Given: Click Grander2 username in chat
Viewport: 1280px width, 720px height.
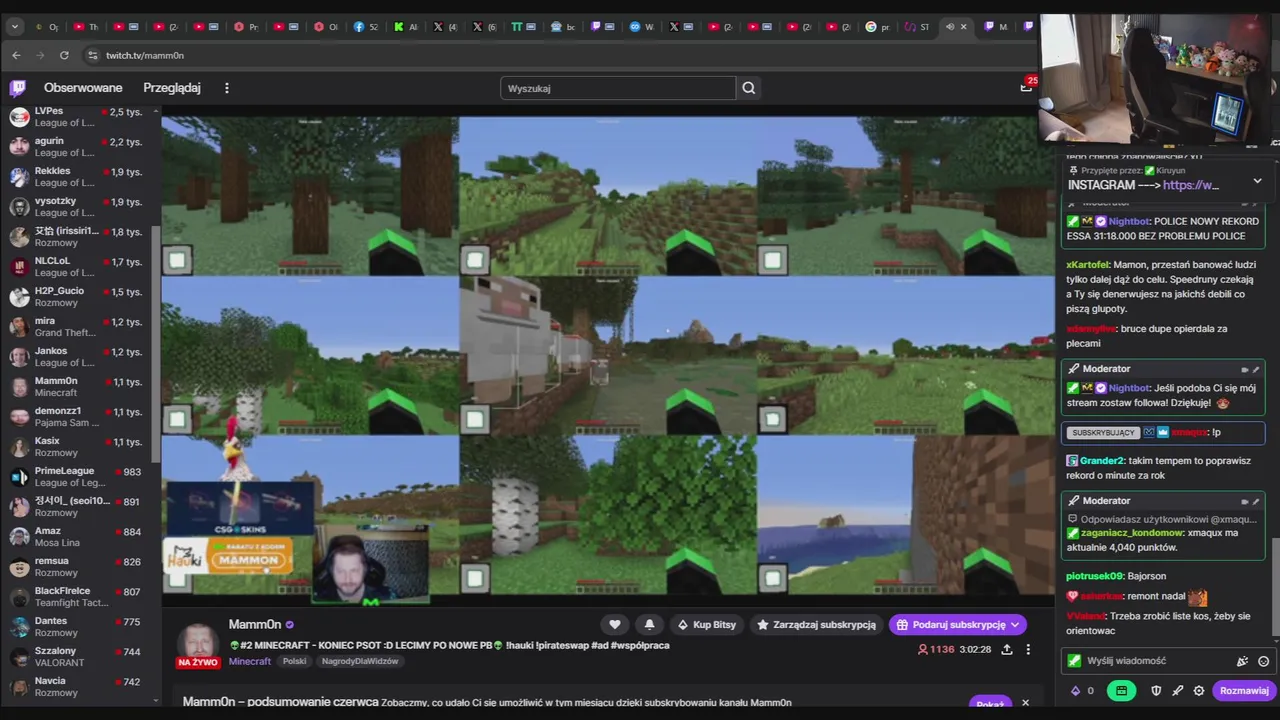Looking at the screenshot, I should click(1102, 461).
